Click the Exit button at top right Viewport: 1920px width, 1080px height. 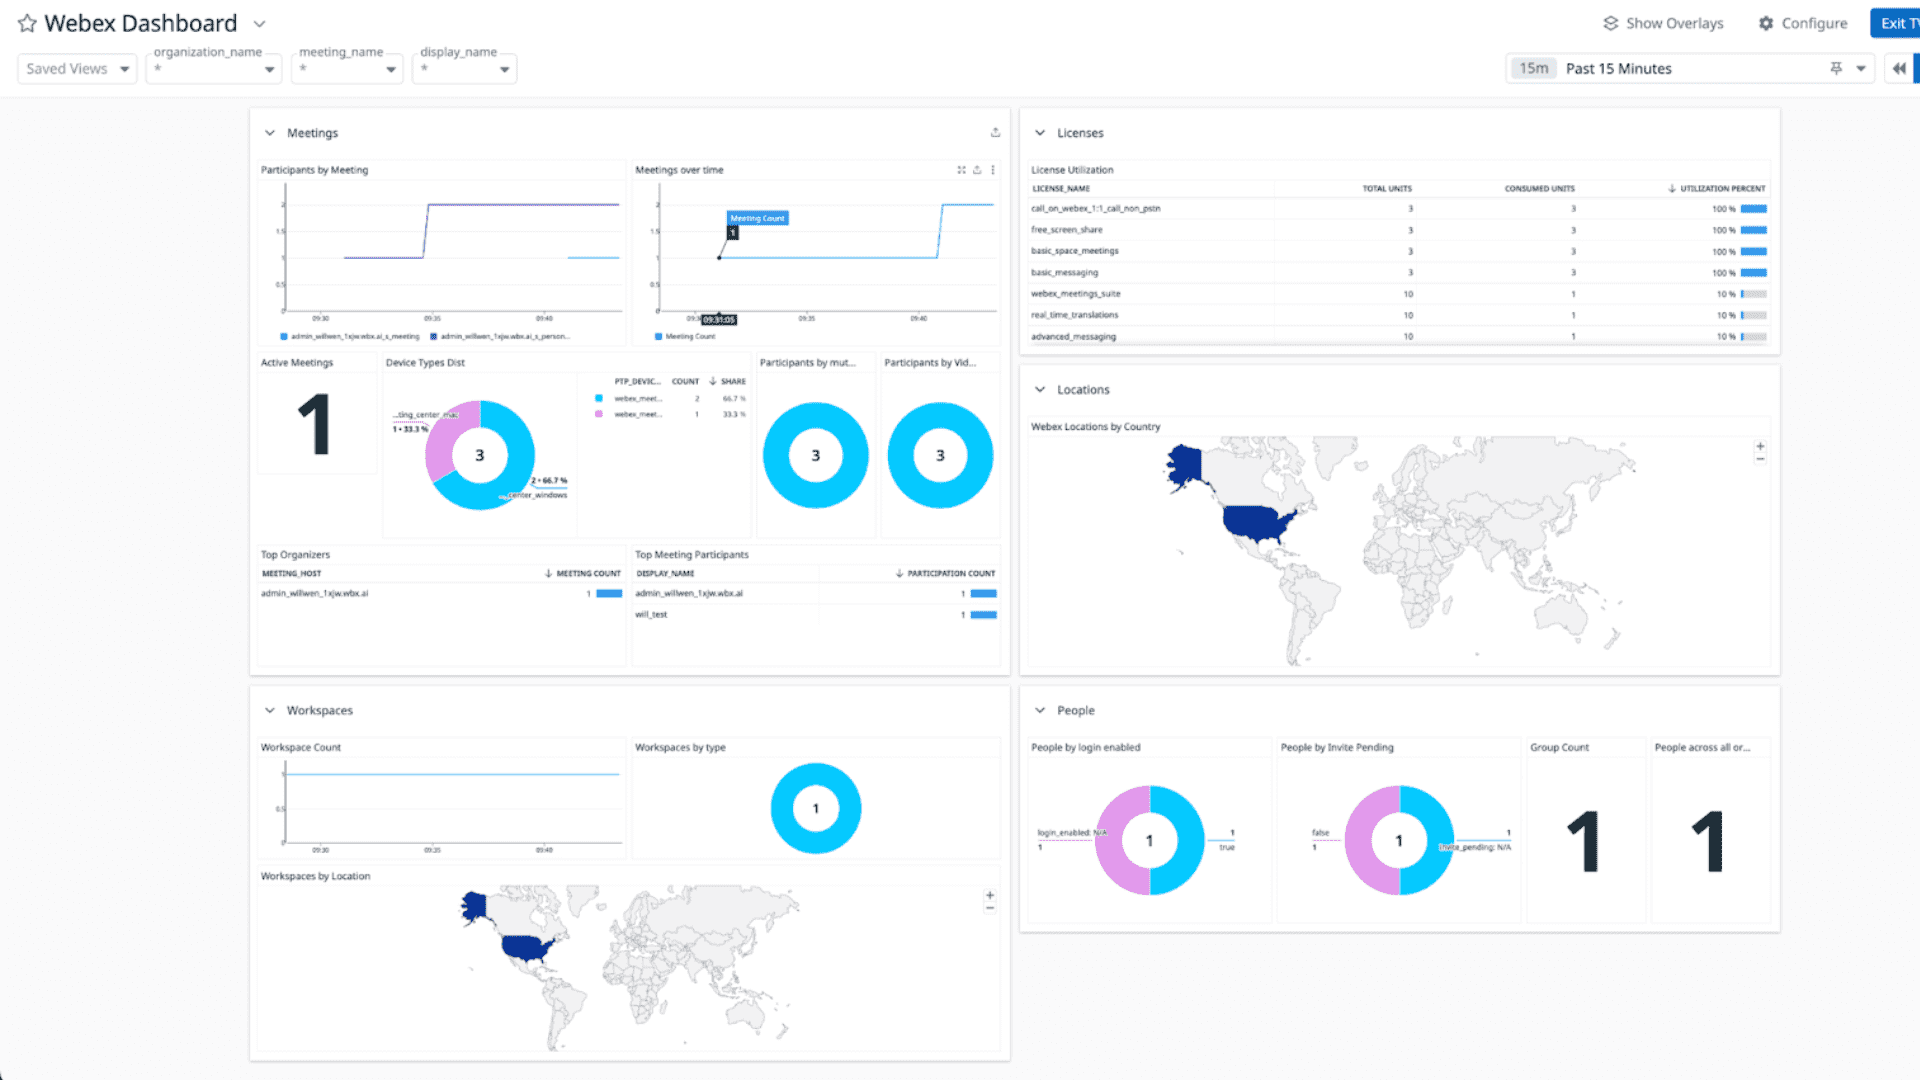click(x=1895, y=23)
